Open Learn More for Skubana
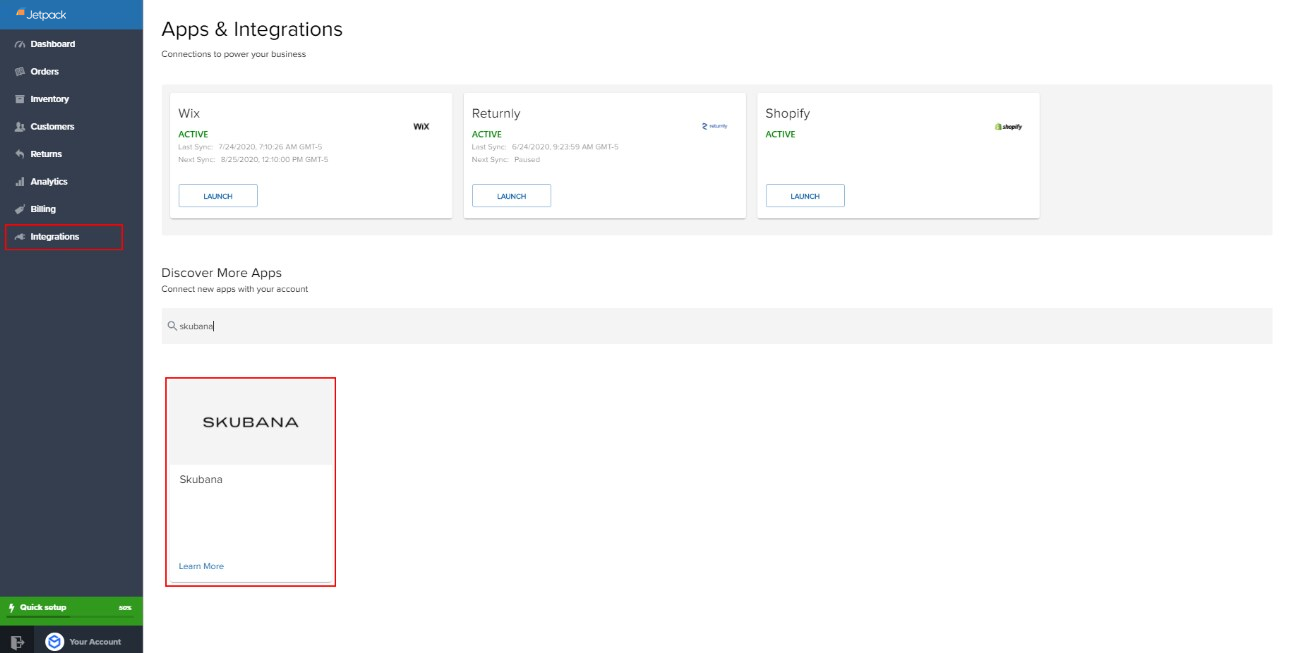 coord(201,565)
